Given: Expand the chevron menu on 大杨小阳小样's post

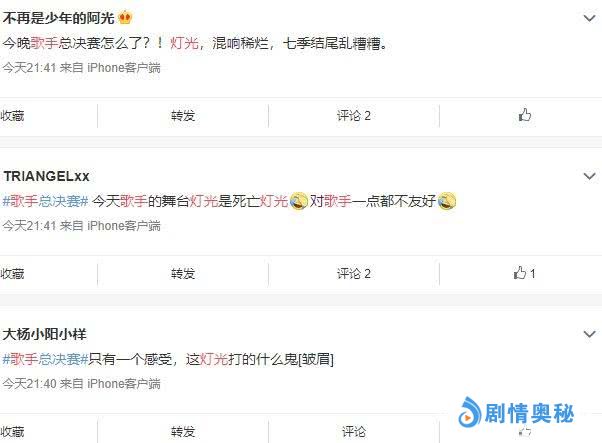Looking at the screenshot, I should click(589, 334).
